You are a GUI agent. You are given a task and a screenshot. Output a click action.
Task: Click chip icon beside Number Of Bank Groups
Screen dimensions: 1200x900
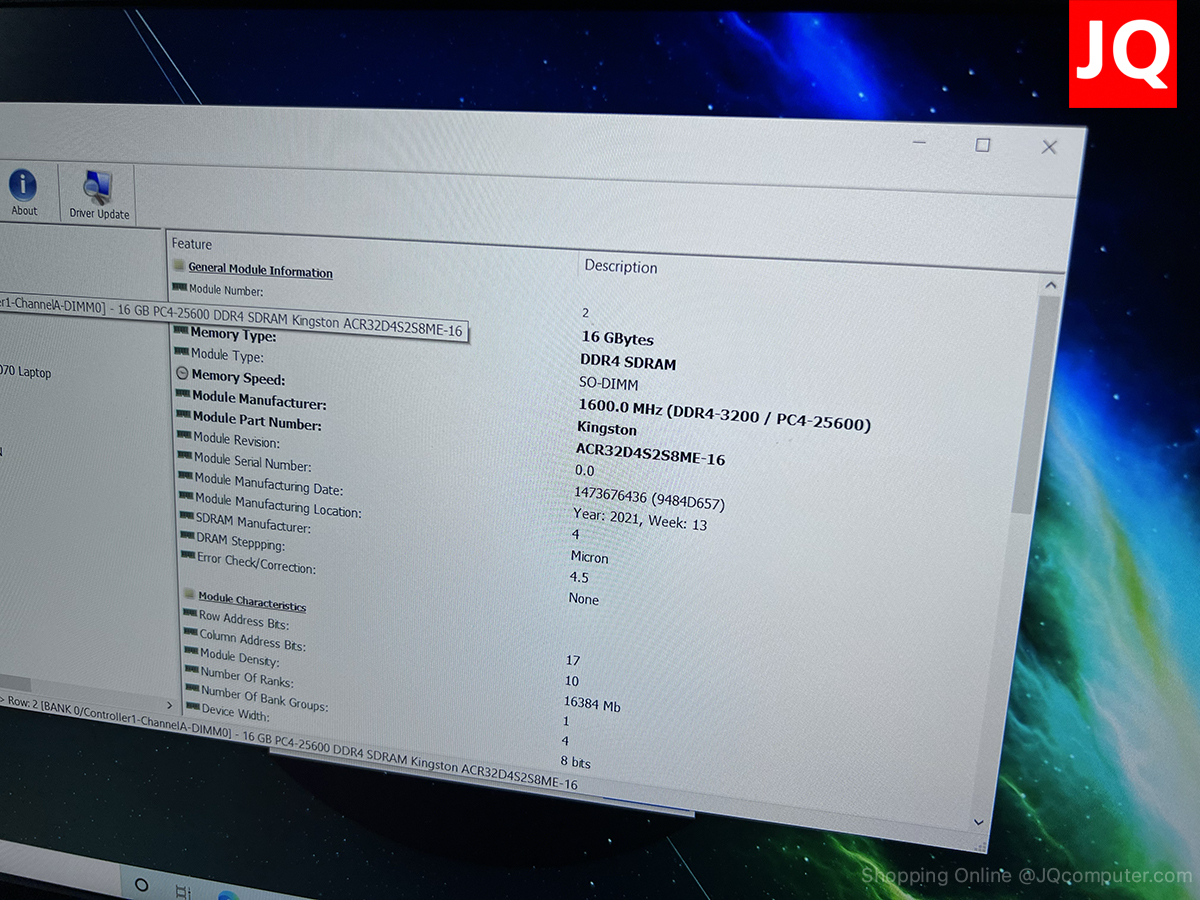pyautogui.click(x=193, y=688)
